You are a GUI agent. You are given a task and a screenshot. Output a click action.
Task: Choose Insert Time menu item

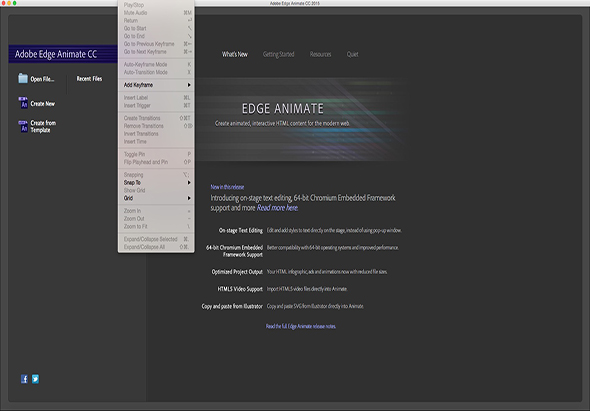pos(156,142)
